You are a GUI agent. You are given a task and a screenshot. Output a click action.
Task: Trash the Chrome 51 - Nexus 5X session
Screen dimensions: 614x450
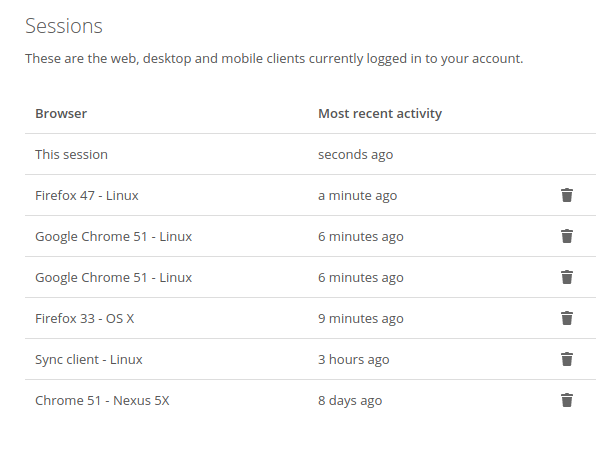click(x=567, y=400)
